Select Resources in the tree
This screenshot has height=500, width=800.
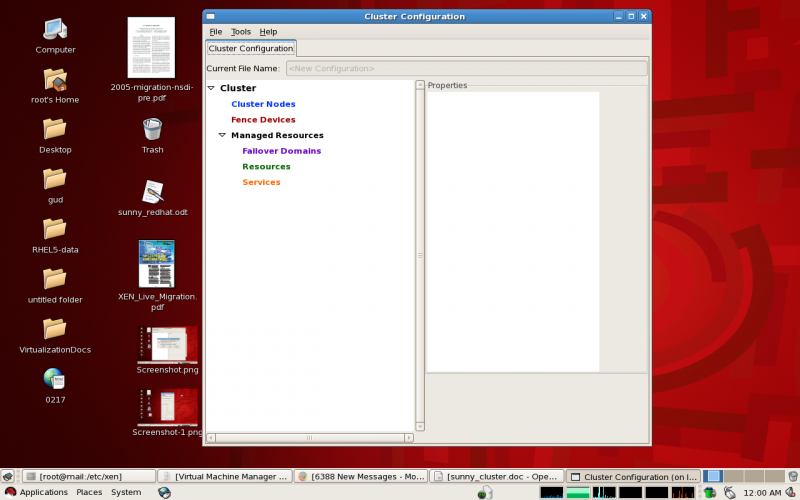(266, 167)
